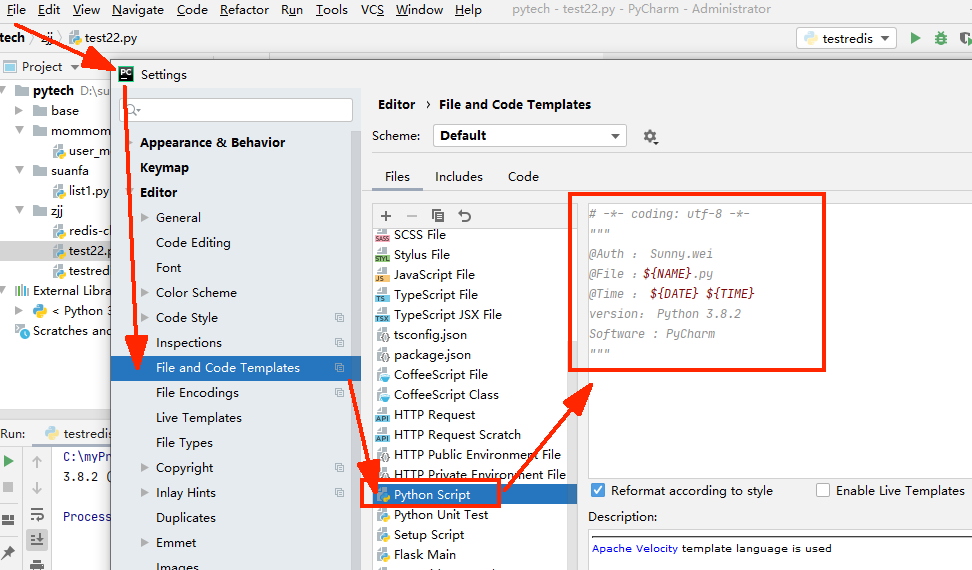Click the Copy template icon
Screen dimensions: 972x570
[438, 216]
